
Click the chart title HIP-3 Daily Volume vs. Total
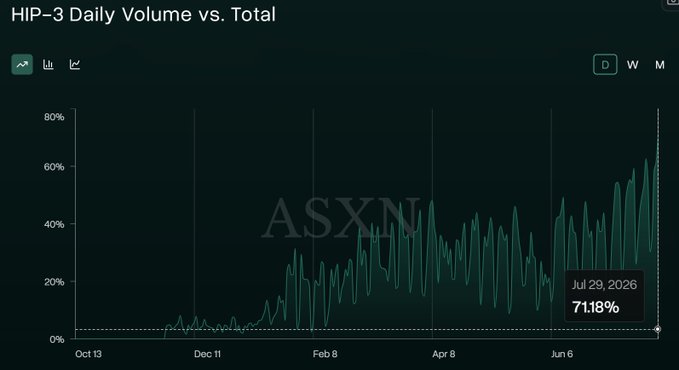click(x=143, y=14)
